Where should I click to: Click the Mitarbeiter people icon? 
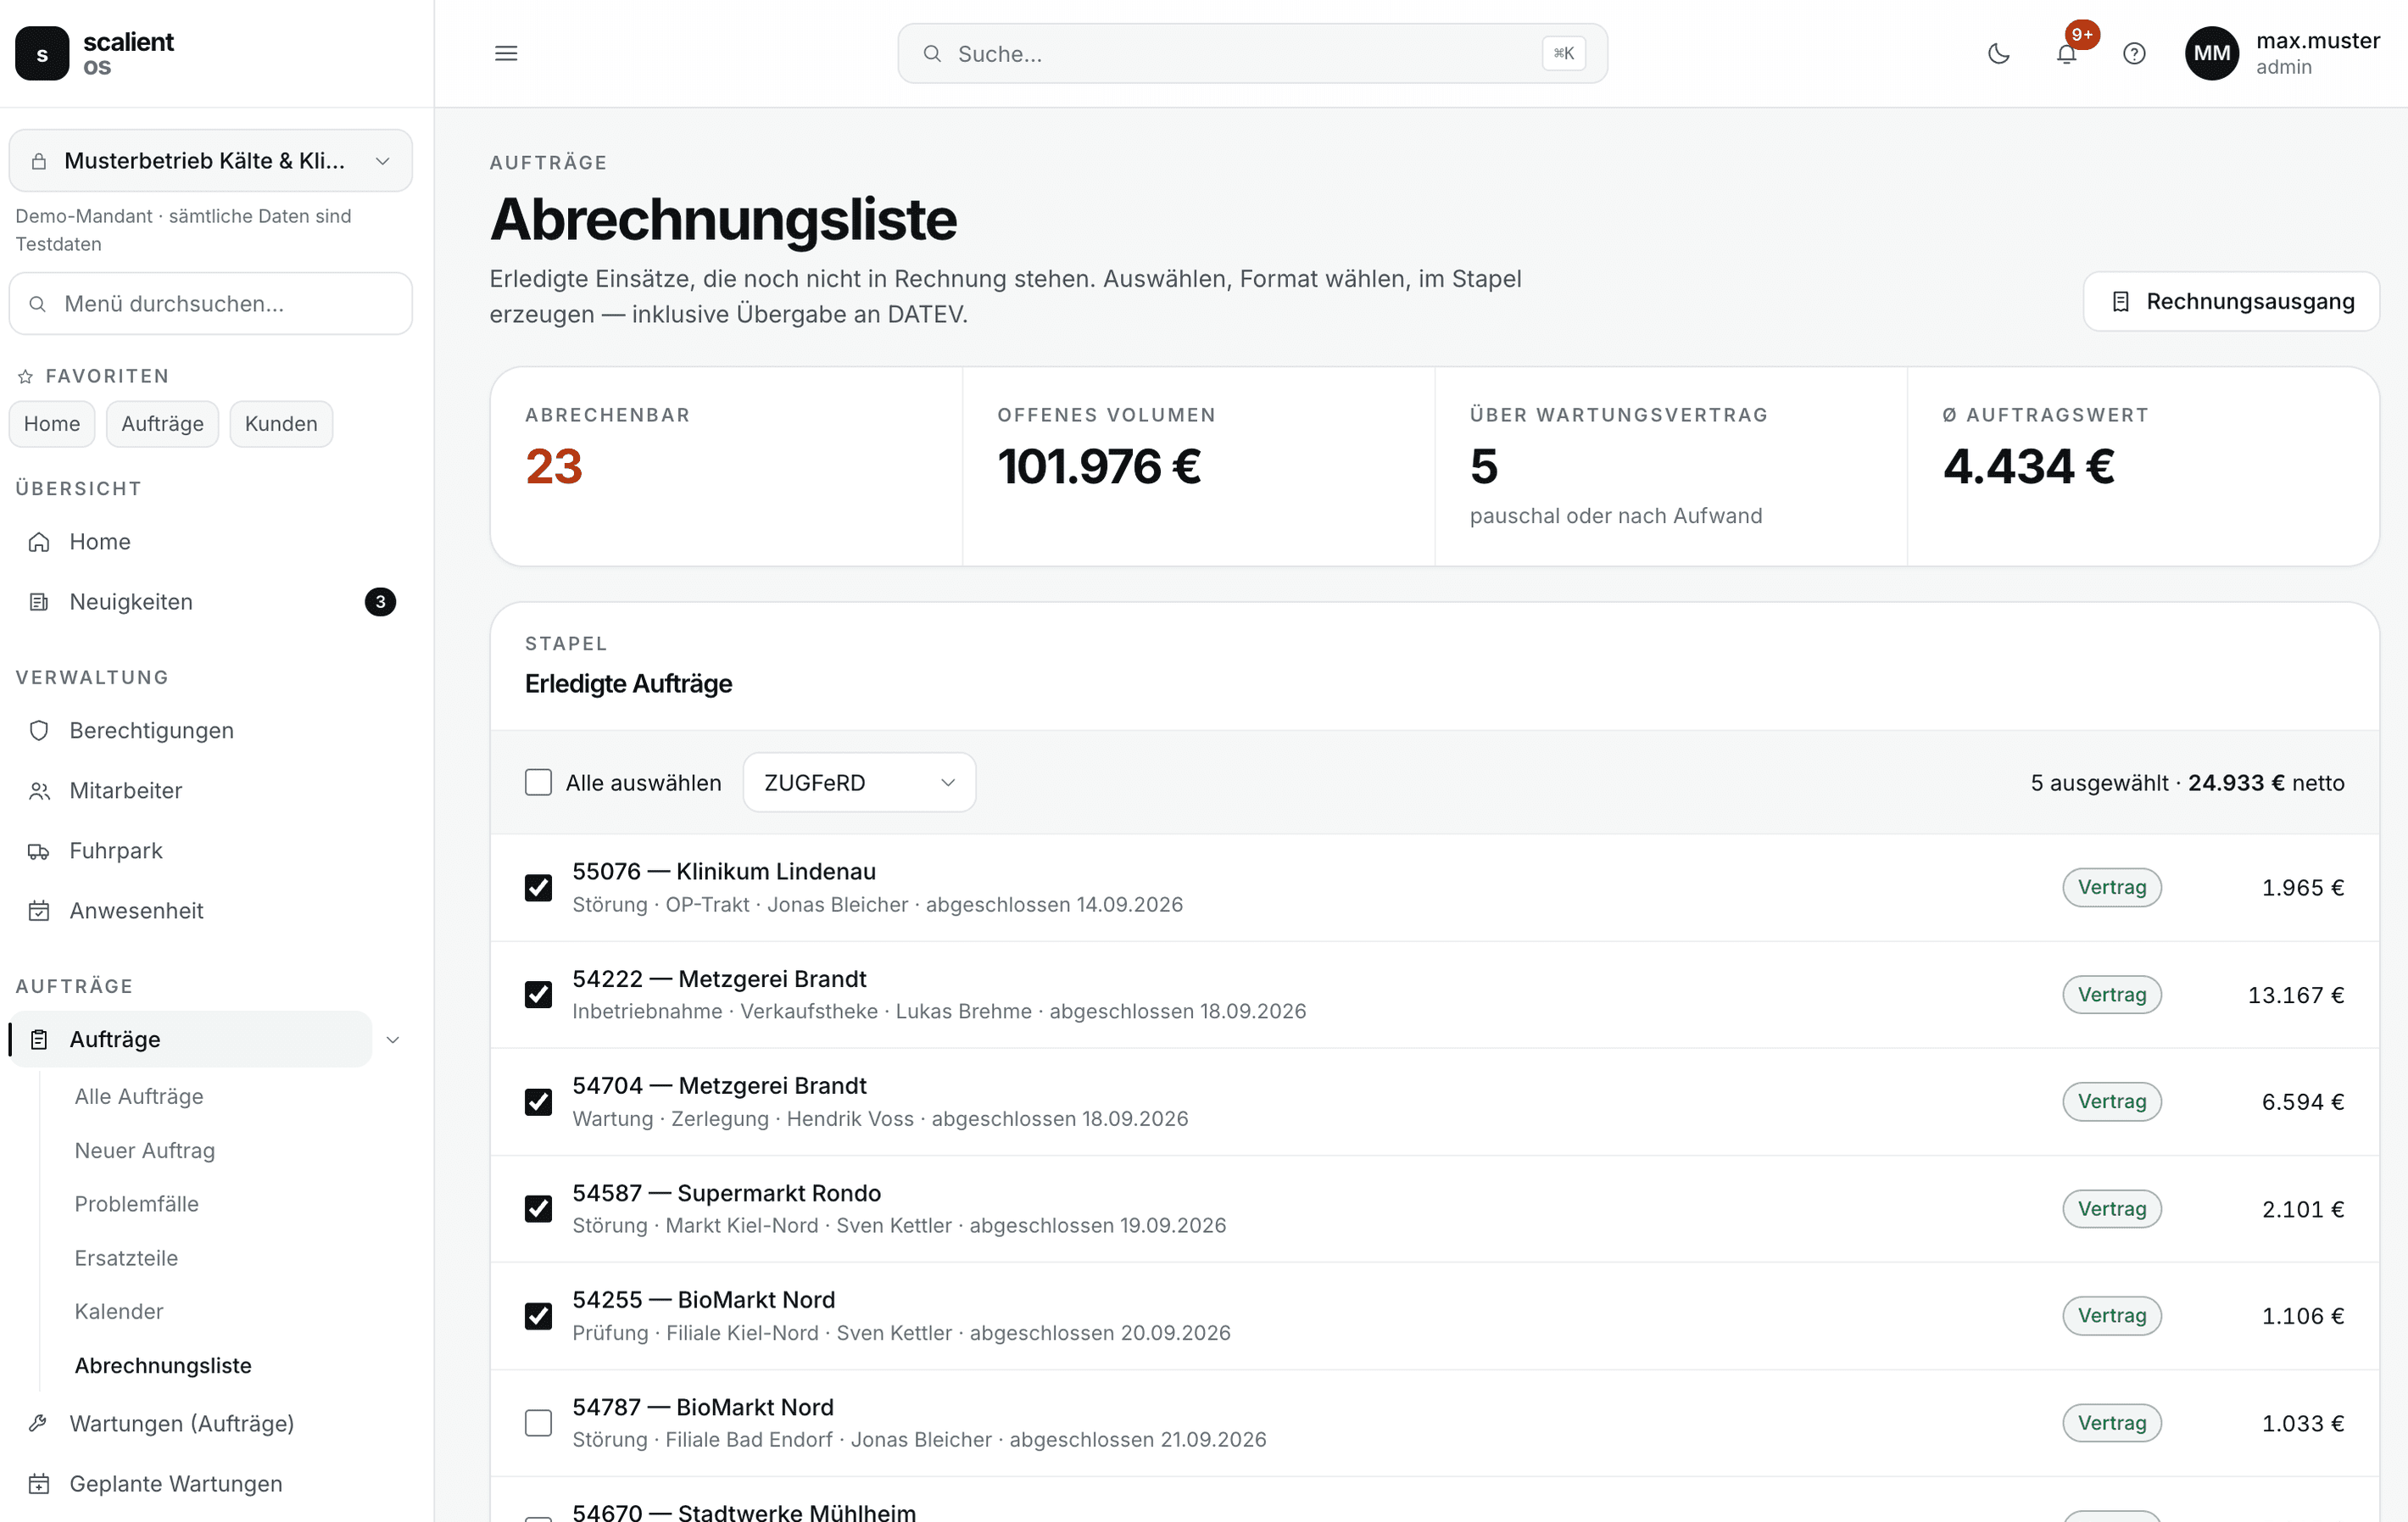39,790
